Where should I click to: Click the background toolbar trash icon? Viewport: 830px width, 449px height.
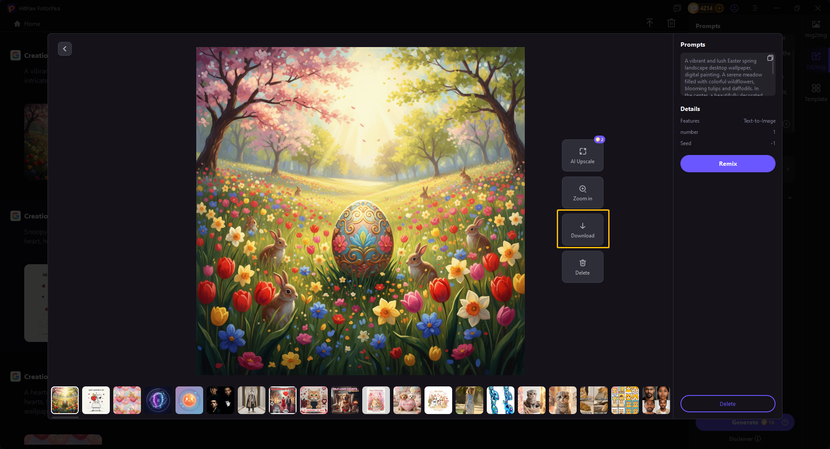point(671,23)
